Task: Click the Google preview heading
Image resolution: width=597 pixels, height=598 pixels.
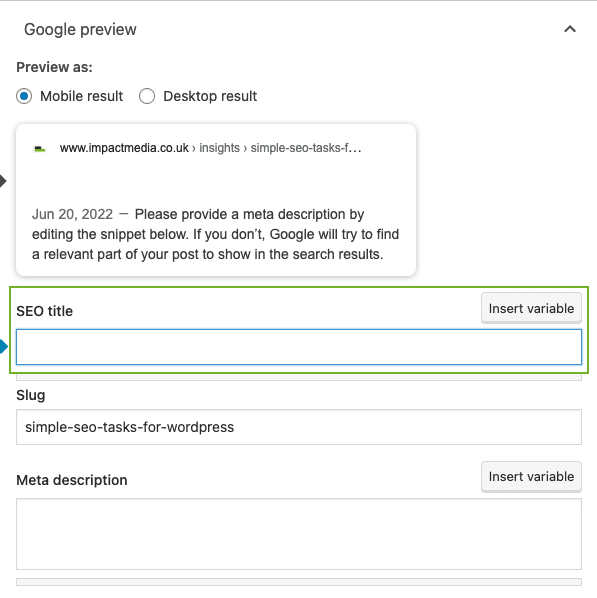Action: pos(80,29)
